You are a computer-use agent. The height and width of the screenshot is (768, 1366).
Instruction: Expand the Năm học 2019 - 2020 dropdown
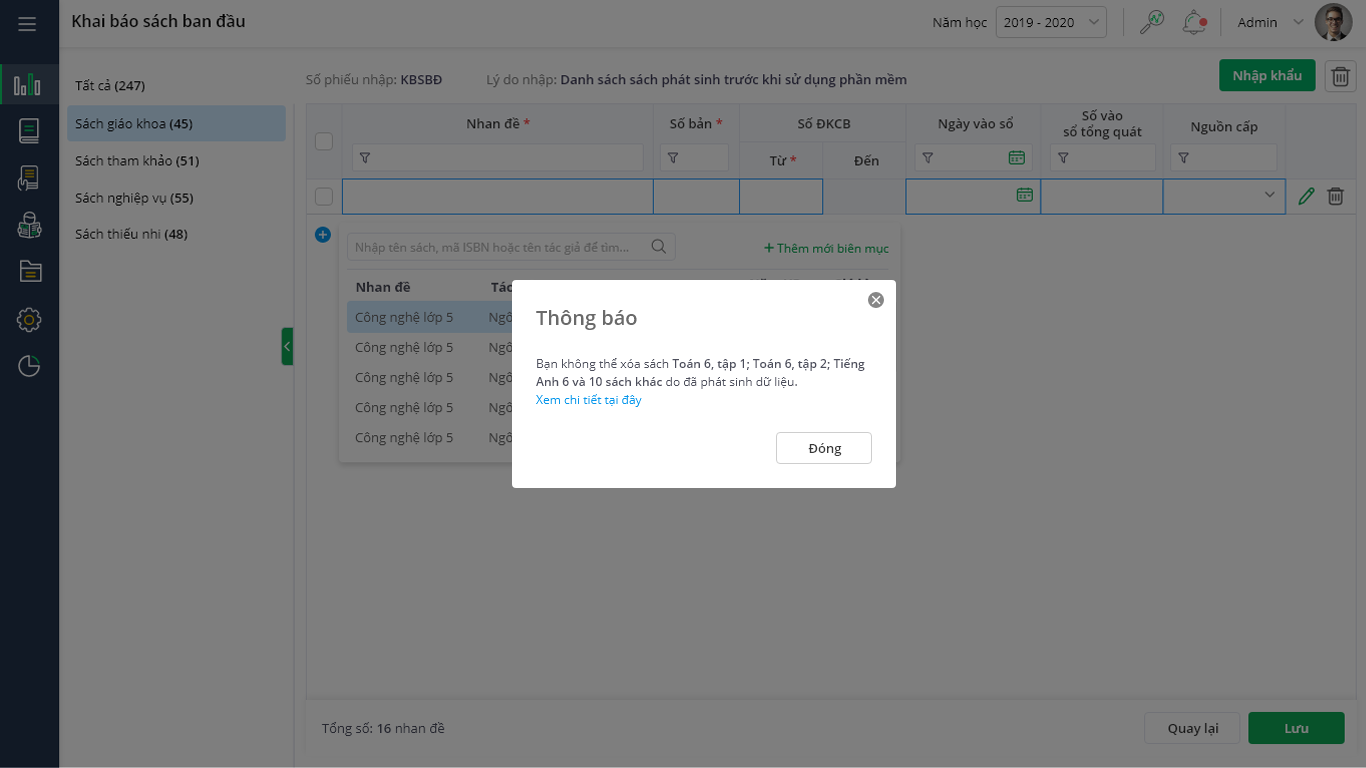point(1050,22)
